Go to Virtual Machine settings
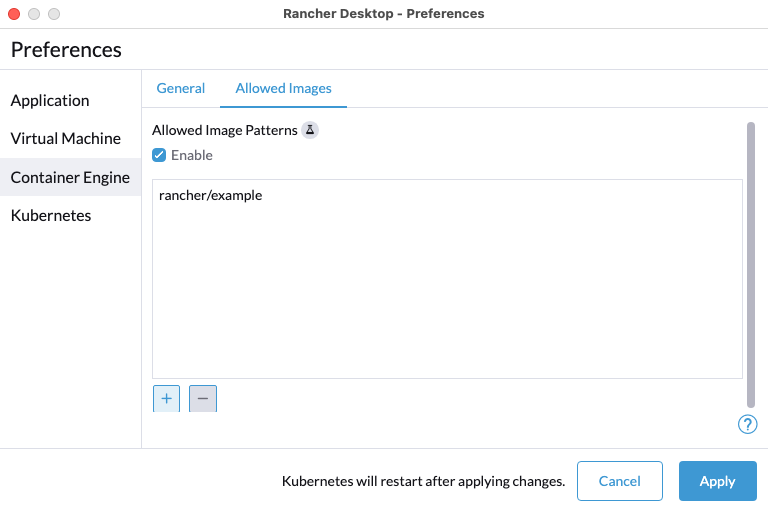 66,138
